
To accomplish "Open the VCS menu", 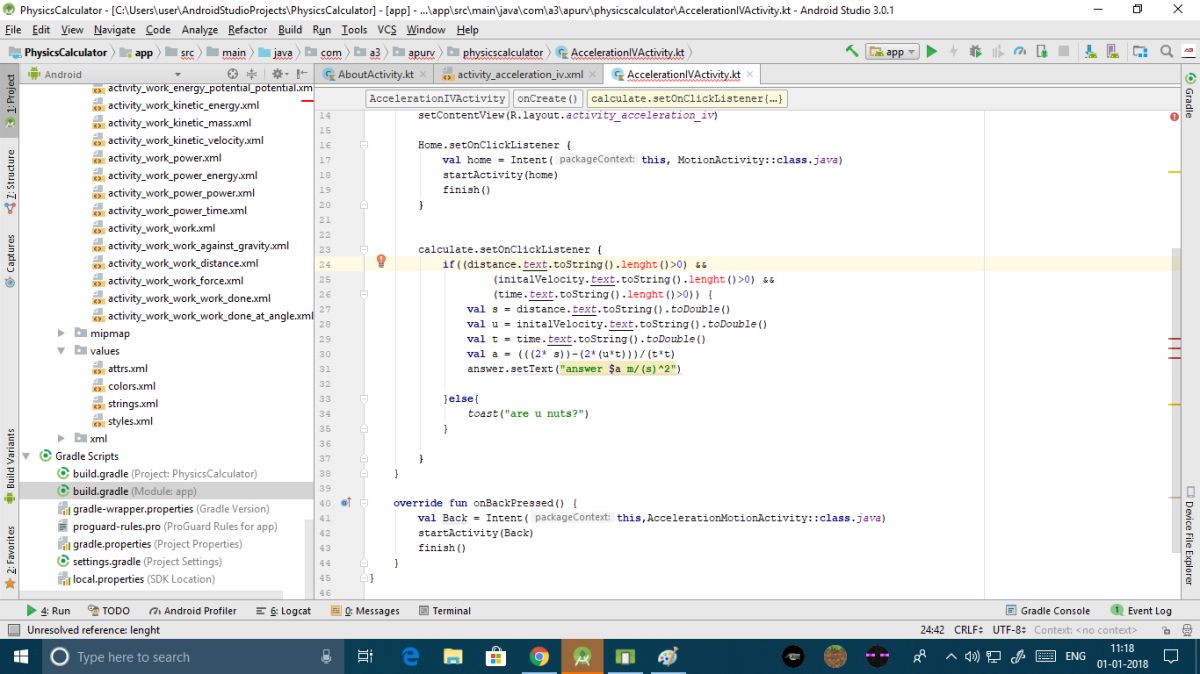I will click(x=387, y=30).
